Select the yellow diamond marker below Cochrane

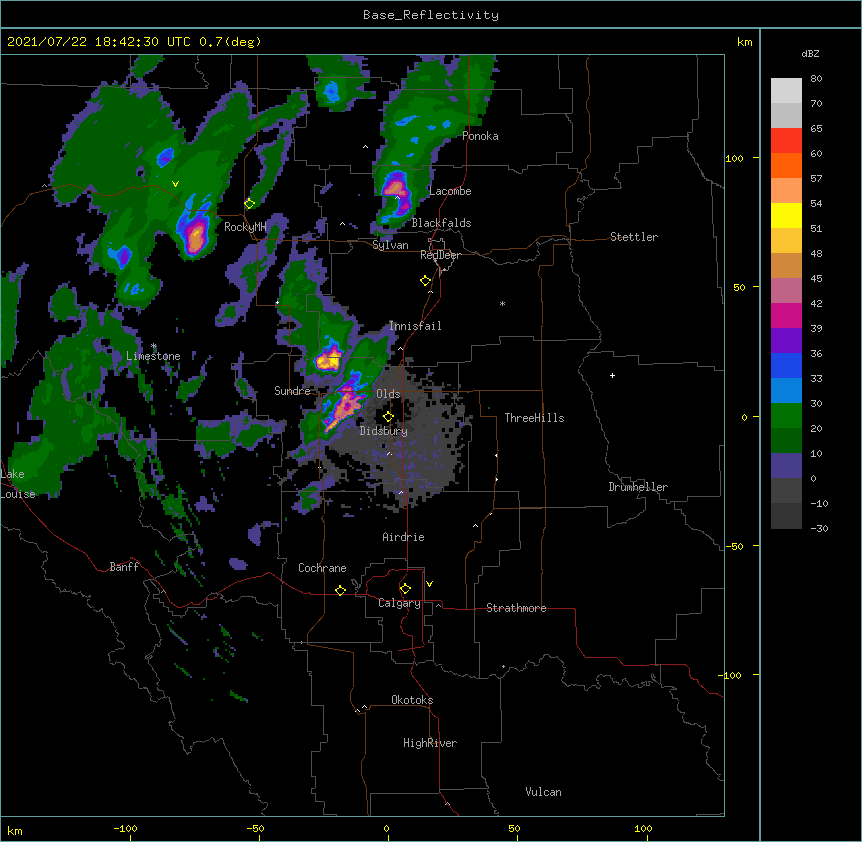point(340,590)
